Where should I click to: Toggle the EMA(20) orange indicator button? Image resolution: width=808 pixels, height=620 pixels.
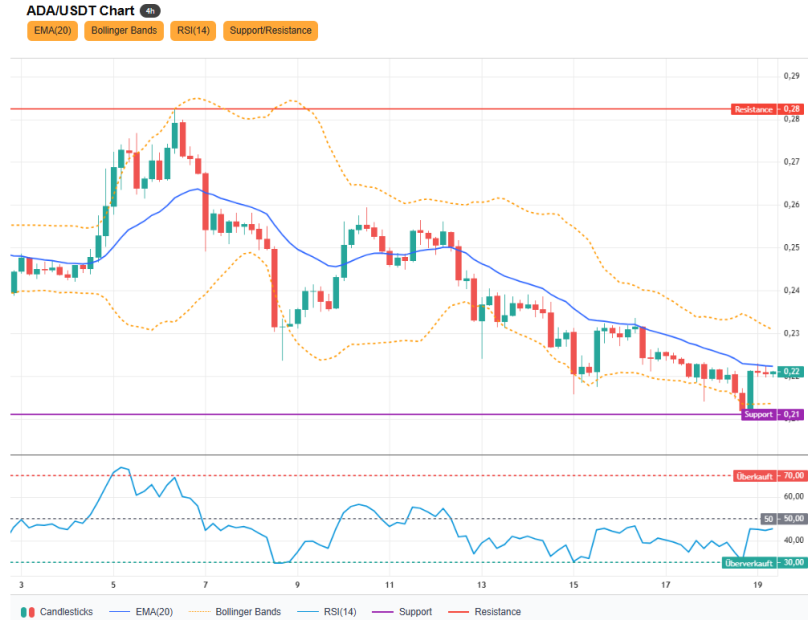[53, 30]
